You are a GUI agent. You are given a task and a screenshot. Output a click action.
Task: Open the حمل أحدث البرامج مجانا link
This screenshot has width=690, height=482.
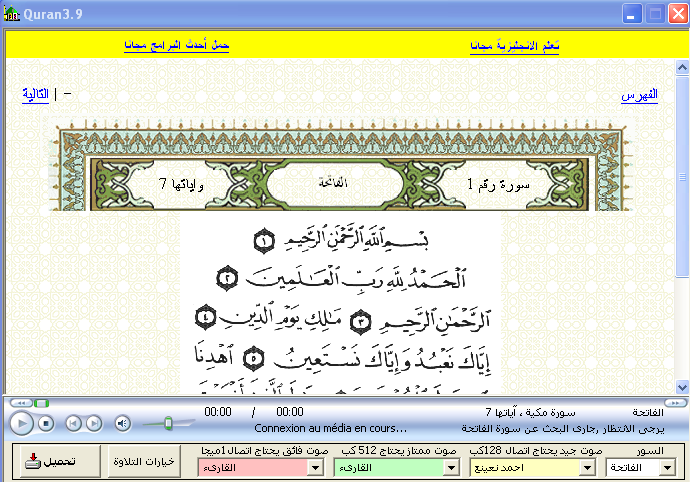[x=176, y=45]
